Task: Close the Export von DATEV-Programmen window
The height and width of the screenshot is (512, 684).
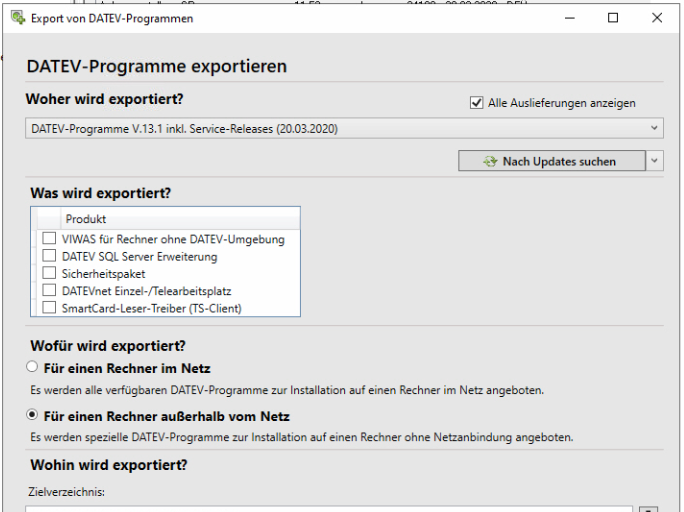Action: pos(657,18)
